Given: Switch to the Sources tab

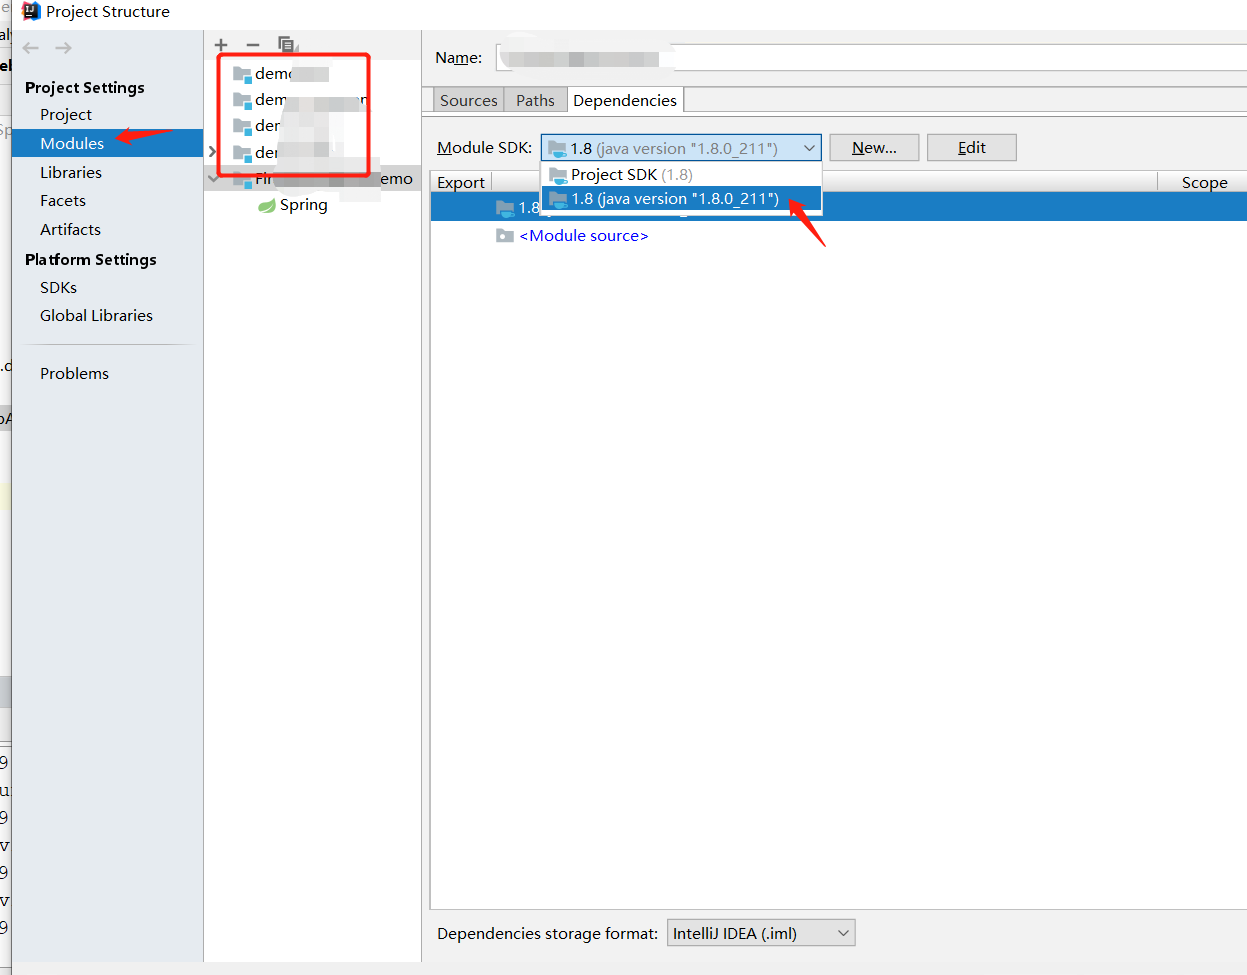Looking at the screenshot, I should [468, 100].
